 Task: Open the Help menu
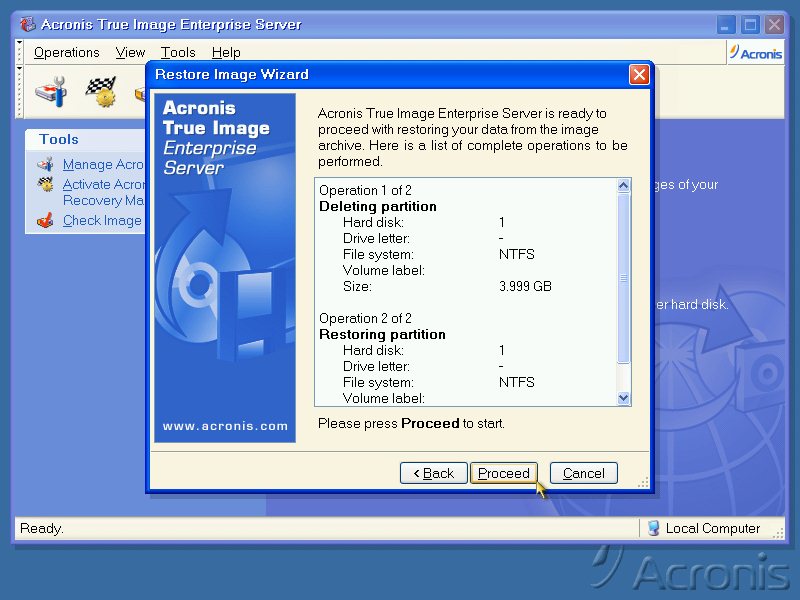coord(226,53)
